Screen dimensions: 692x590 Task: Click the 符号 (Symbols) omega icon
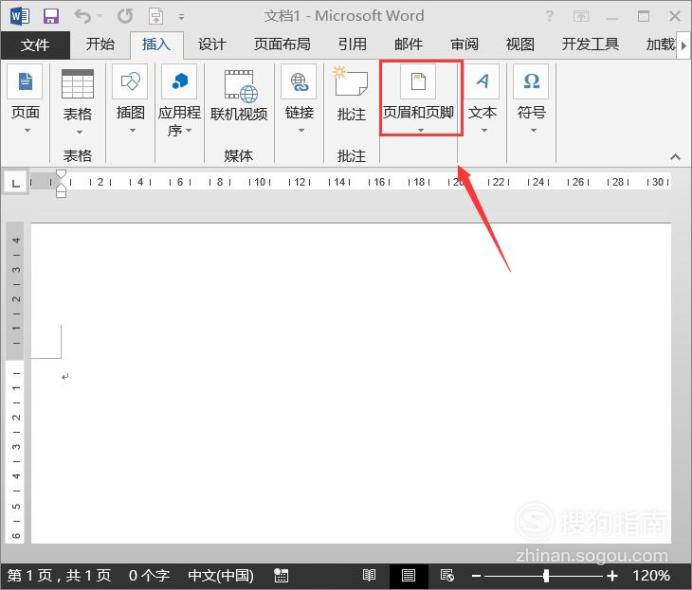531,82
